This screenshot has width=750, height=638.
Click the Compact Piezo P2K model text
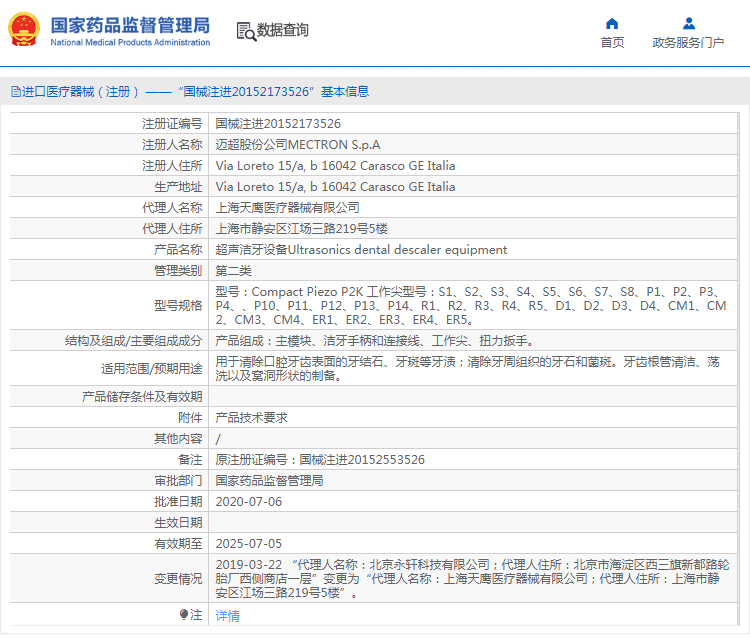click(x=308, y=292)
